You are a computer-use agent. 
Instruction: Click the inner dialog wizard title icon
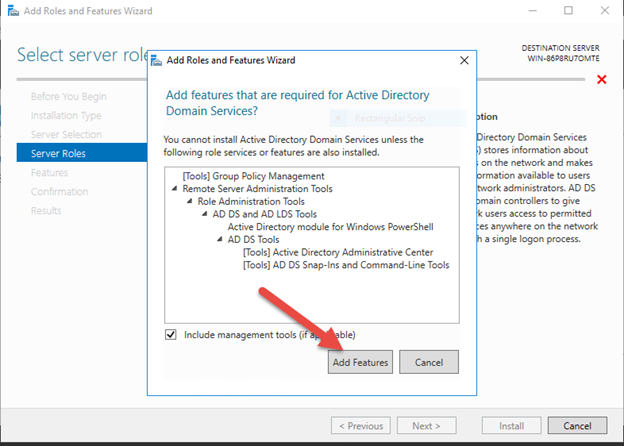point(156,60)
